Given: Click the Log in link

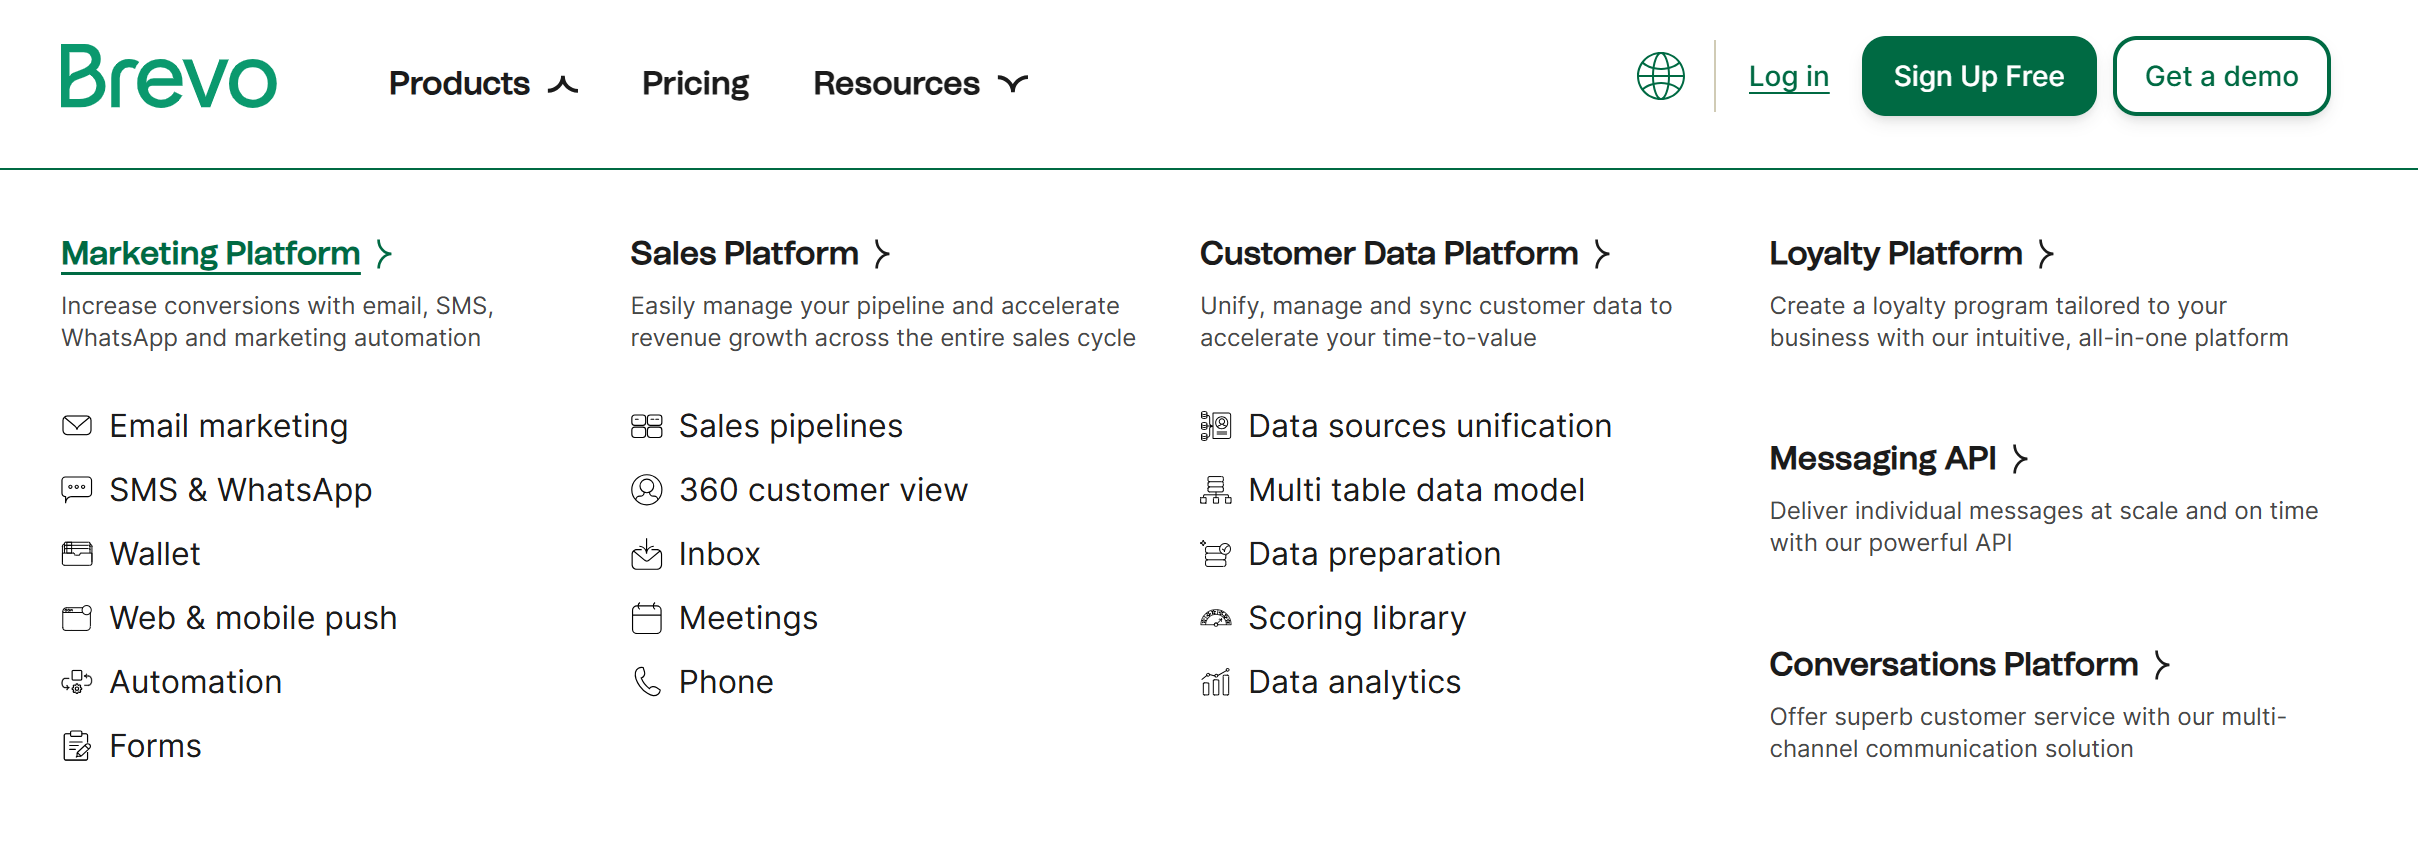Looking at the screenshot, I should coord(1789,76).
